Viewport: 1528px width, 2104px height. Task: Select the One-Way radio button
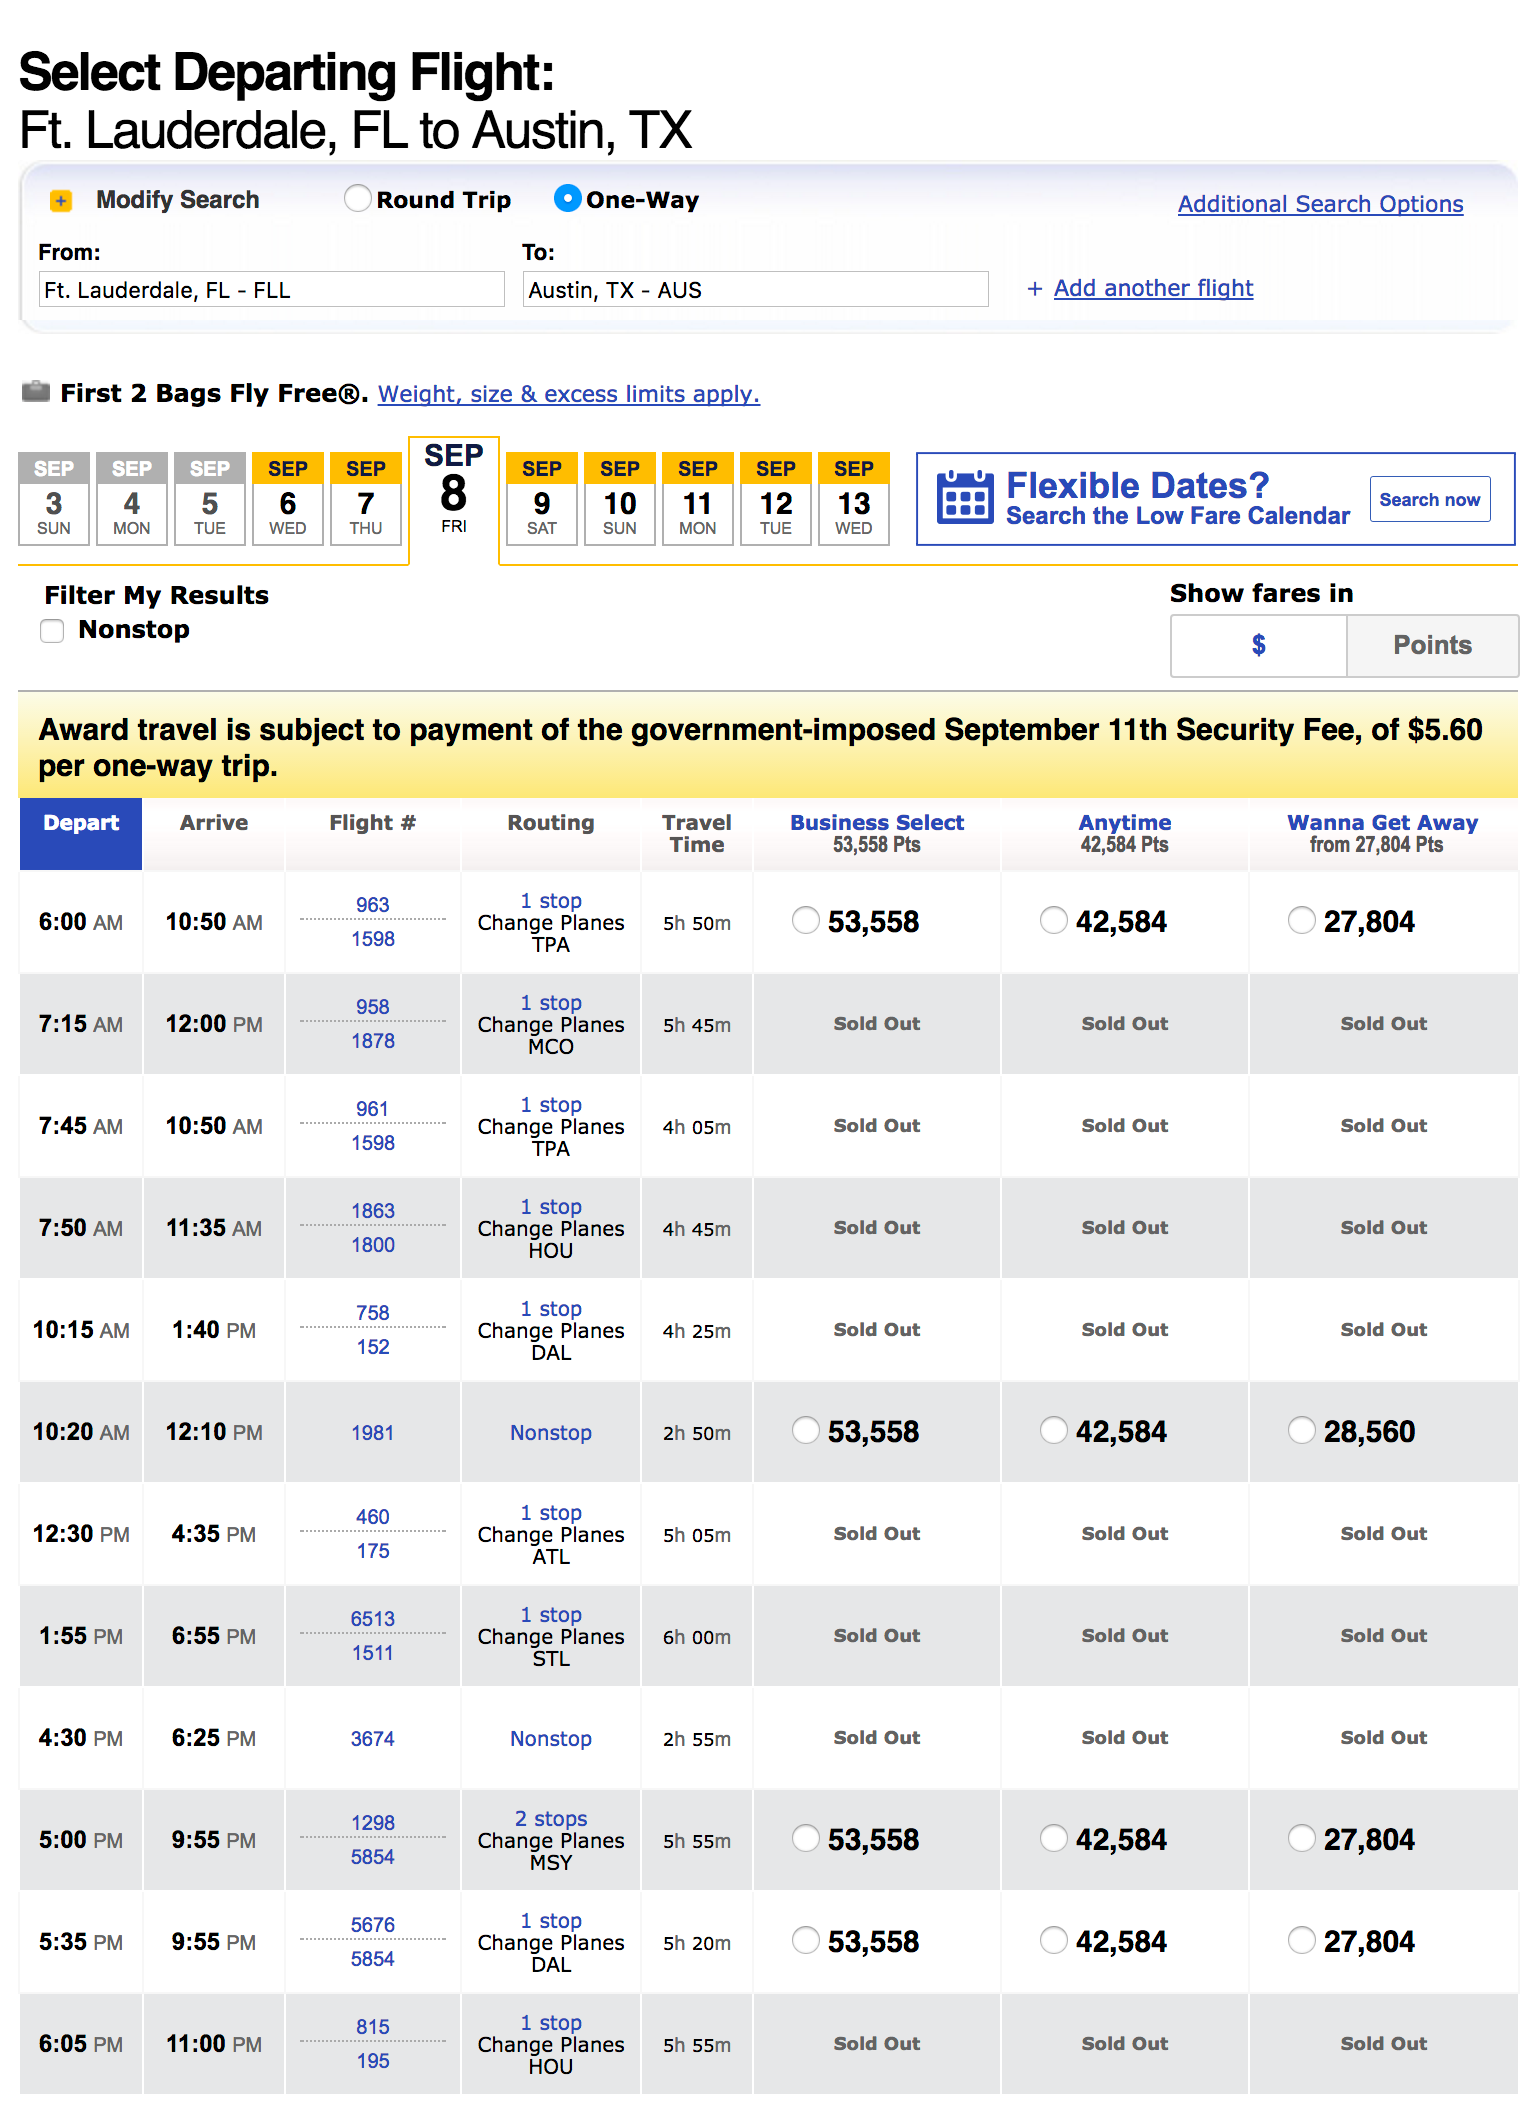coord(567,199)
